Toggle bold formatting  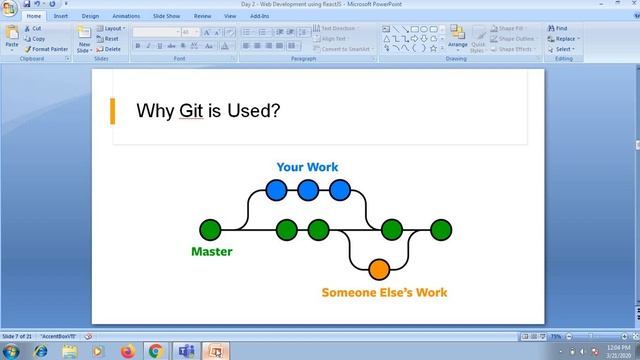(138, 46)
